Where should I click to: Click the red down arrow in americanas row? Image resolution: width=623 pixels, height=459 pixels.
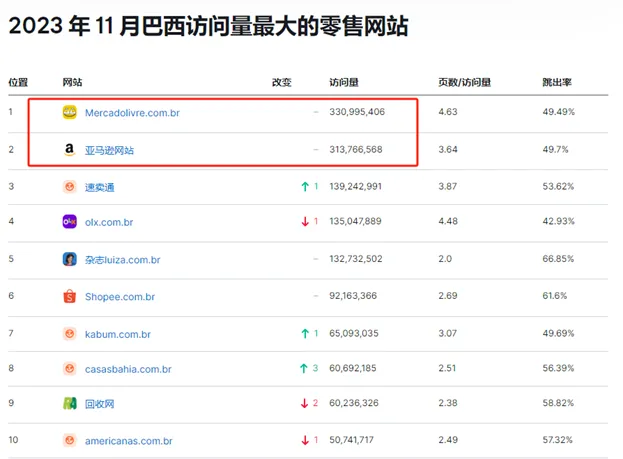pyautogui.click(x=305, y=440)
